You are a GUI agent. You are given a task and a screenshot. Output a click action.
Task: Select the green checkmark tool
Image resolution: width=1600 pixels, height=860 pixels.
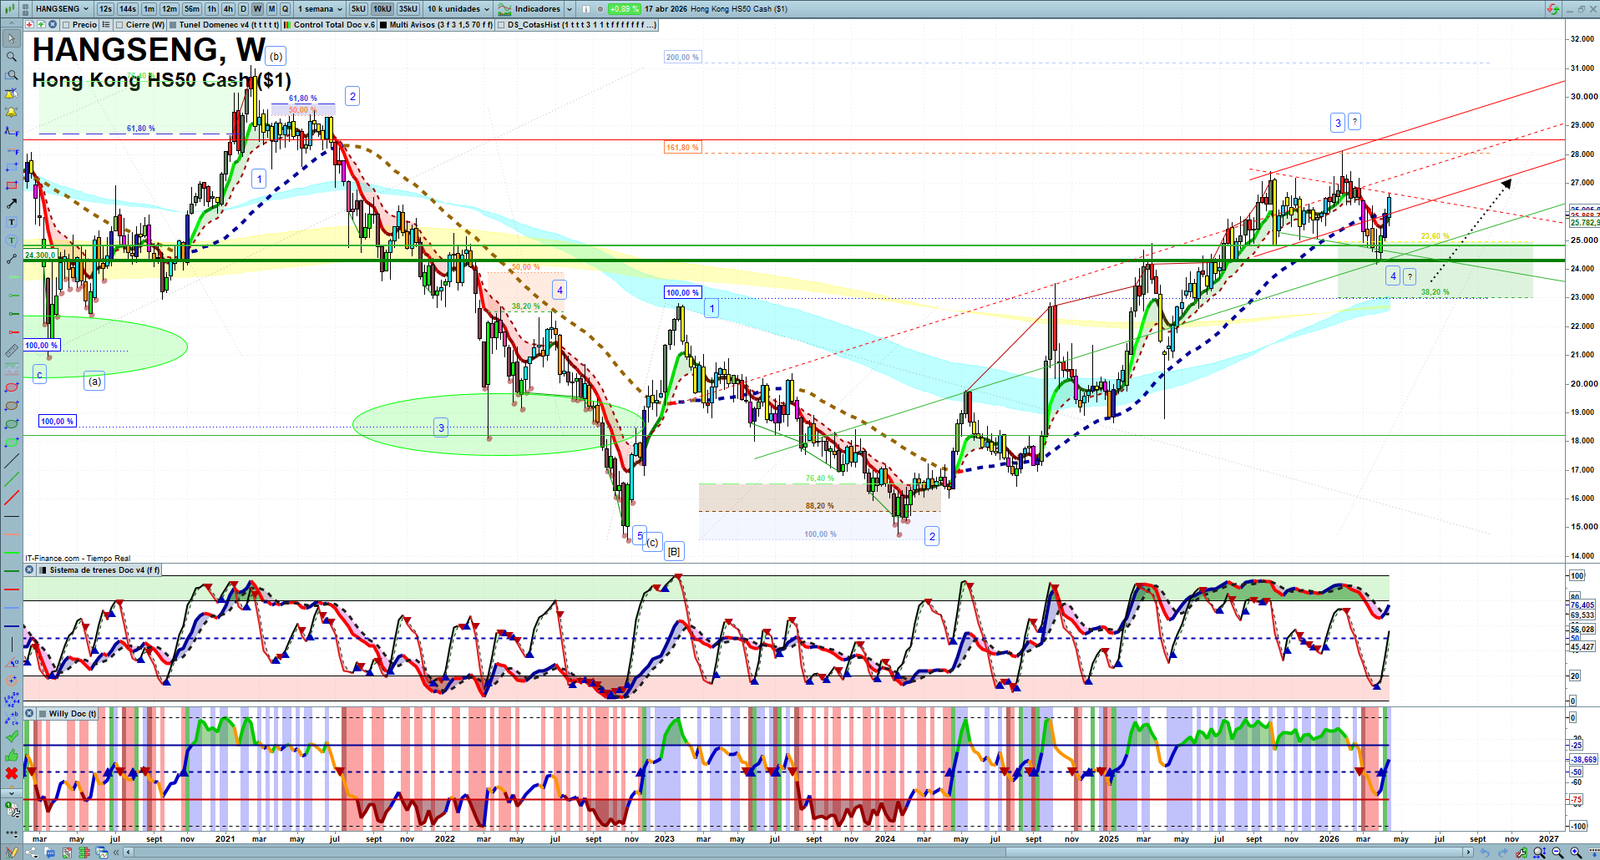11,736
